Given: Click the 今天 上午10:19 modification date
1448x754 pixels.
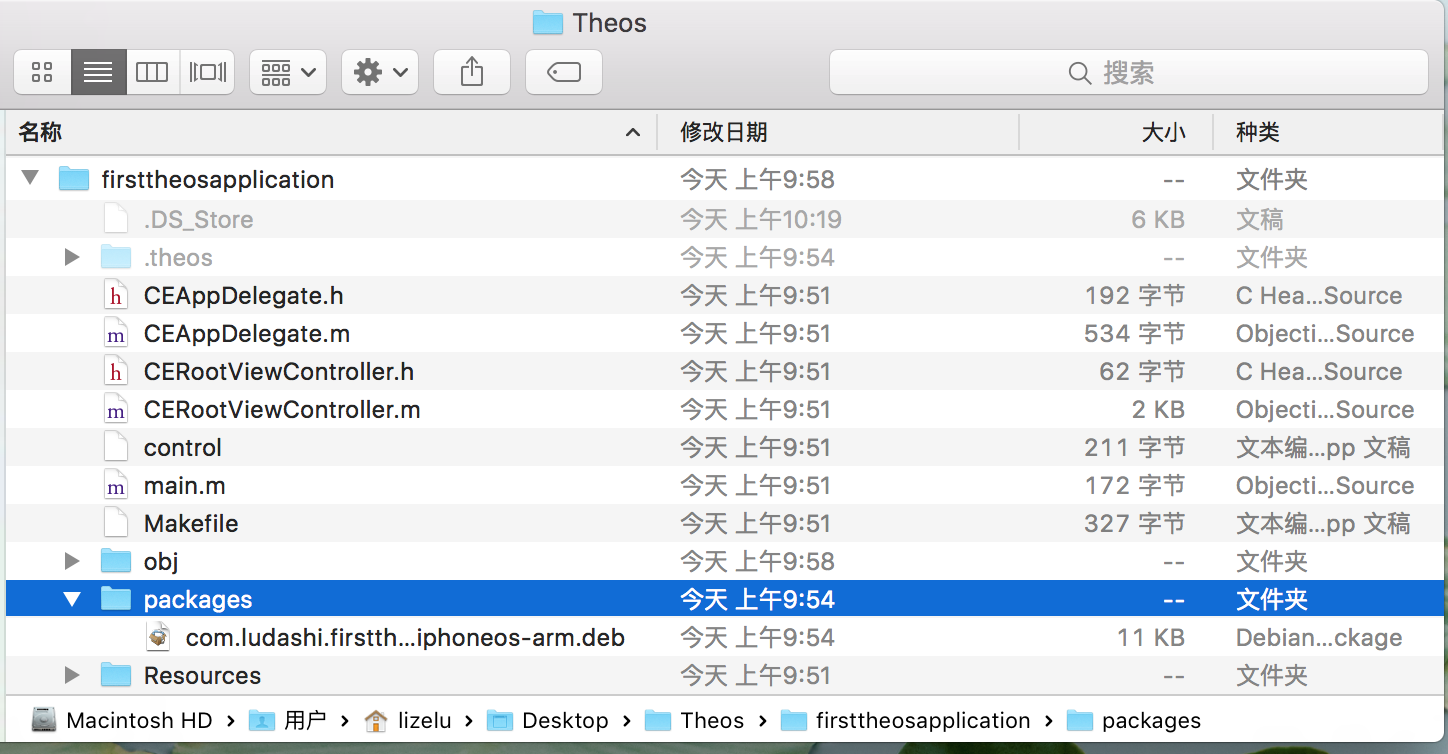Looking at the screenshot, I should (761, 220).
